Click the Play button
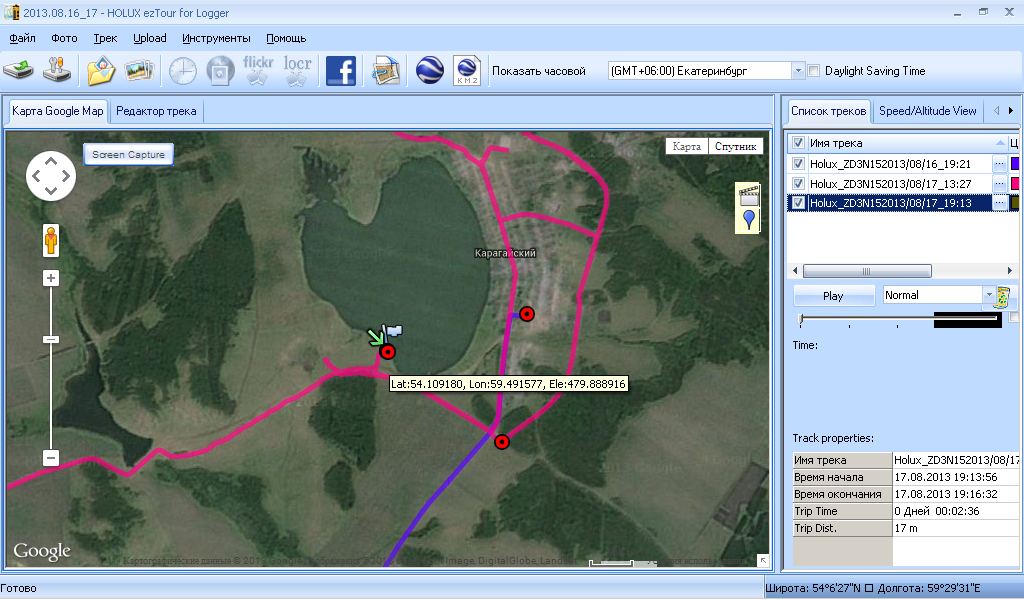This screenshot has height=600, width=1024. pos(833,296)
